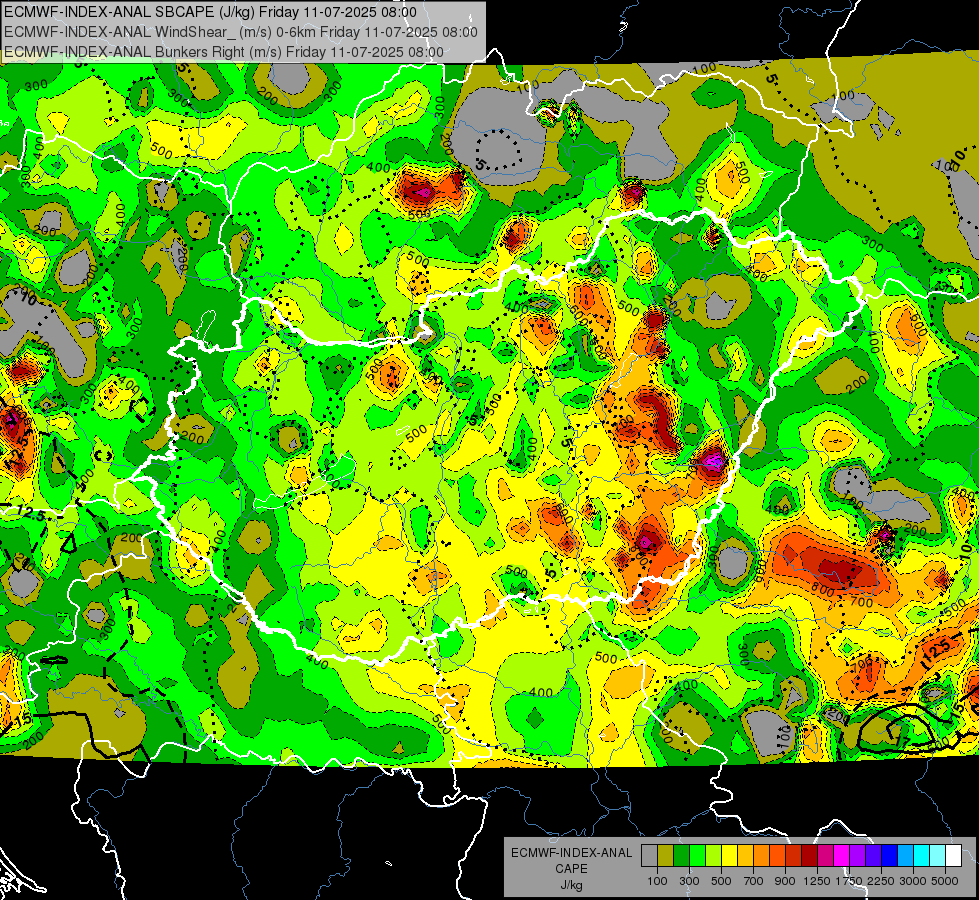This screenshot has width=979, height=900.
Task: Click the legend label CAPE
Action: click(x=571, y=869)
